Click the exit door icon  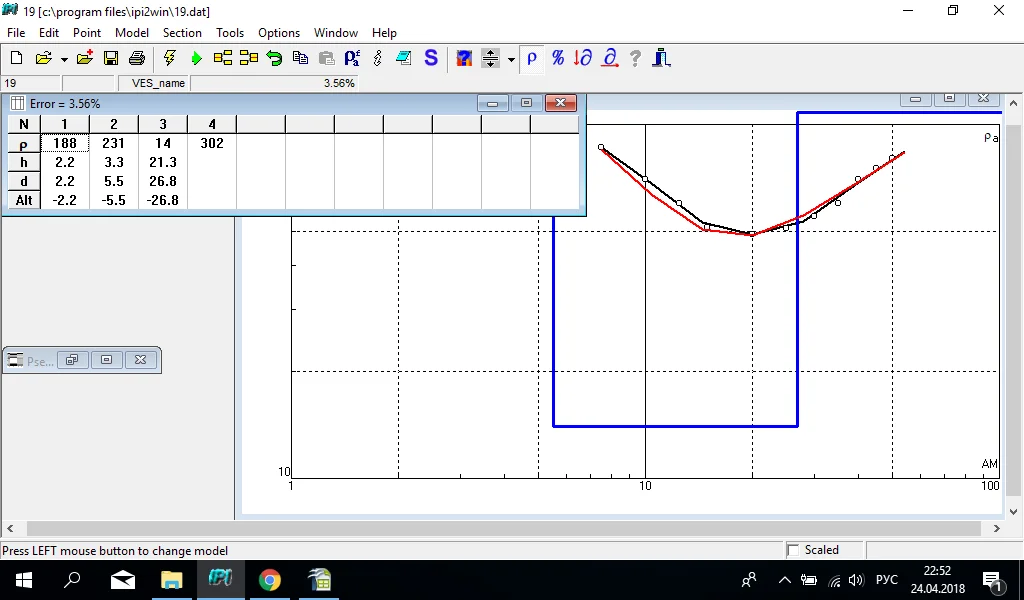click(x=661, y=59)
